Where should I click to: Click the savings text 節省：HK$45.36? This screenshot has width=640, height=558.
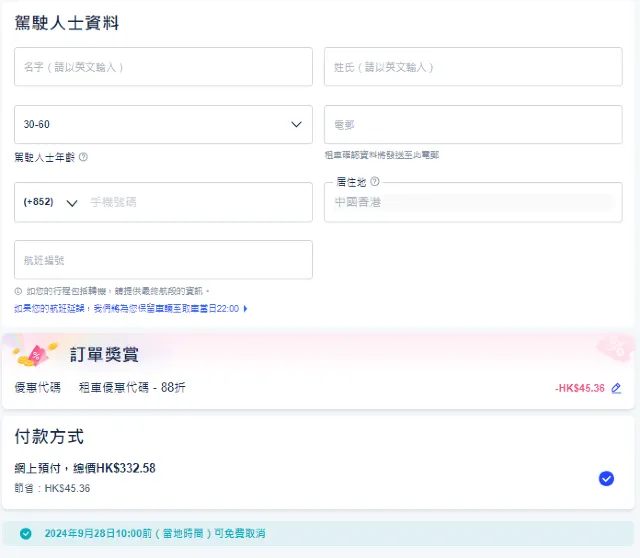52,488
